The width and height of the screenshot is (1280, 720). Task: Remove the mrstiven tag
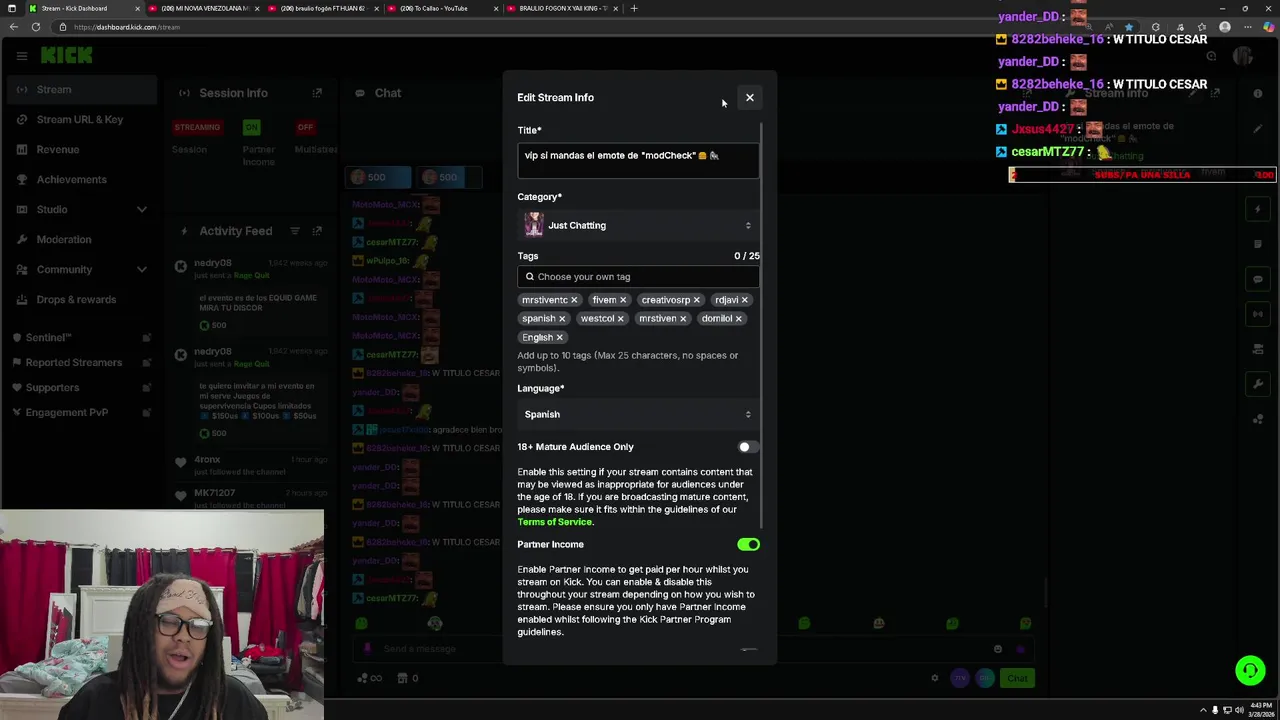[683, 319]
